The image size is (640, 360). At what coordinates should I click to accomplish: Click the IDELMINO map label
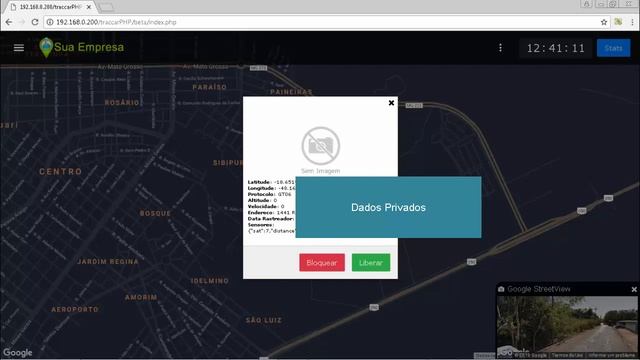click(x=210, y=281)
